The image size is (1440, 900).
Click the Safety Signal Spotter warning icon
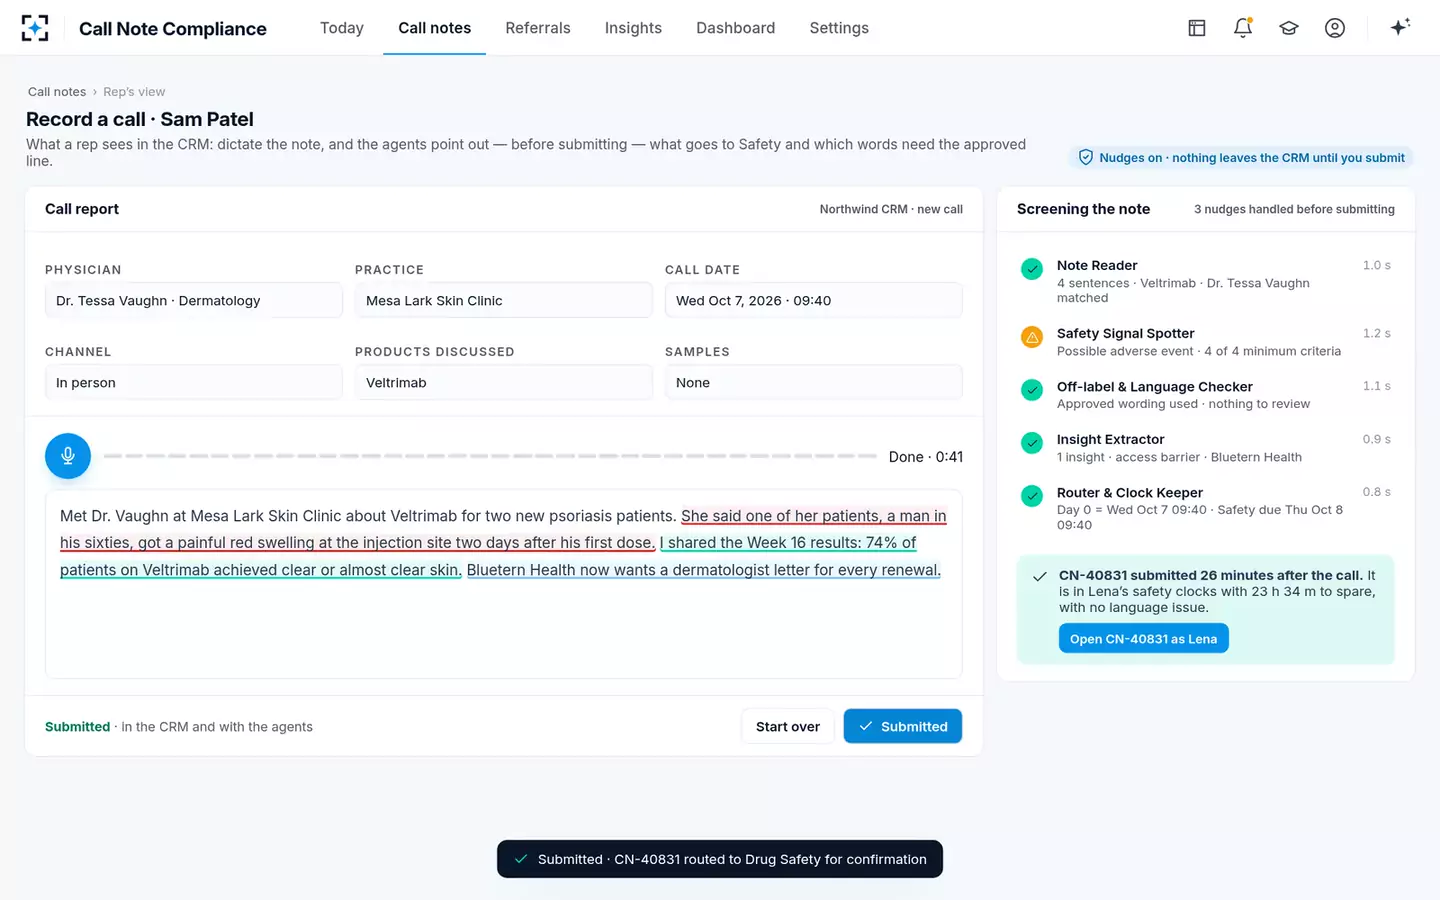pos(1032,337)
